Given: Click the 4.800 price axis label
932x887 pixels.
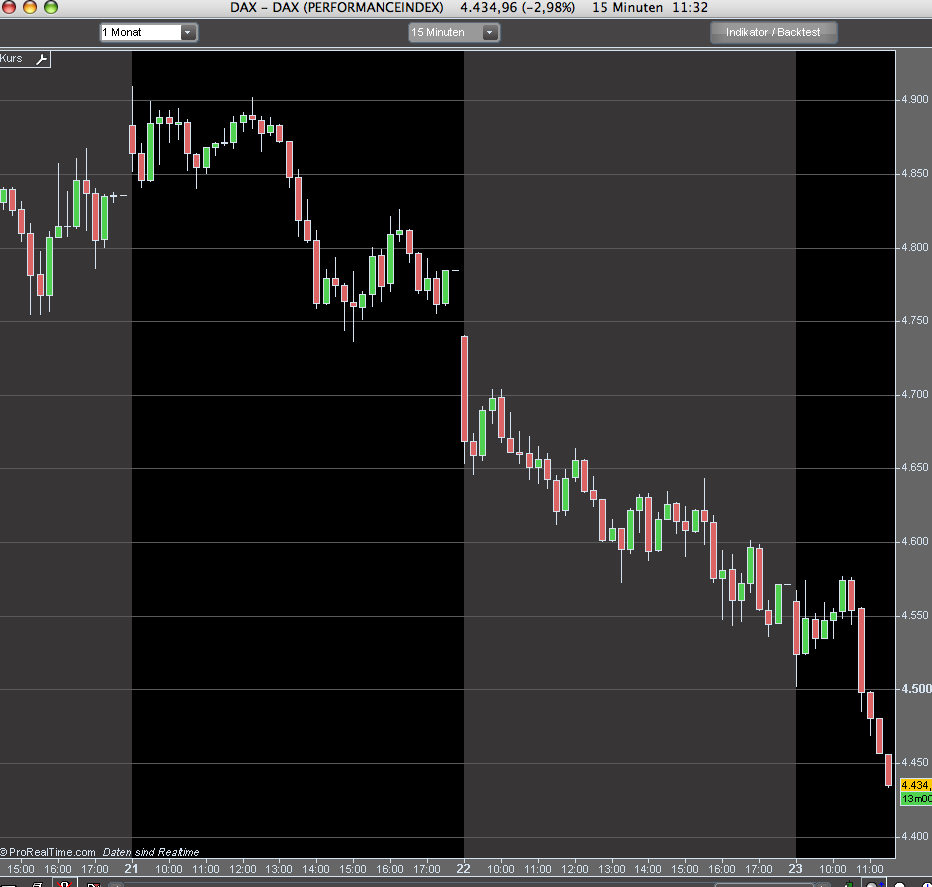Looking at the screenshot, I should (x=914, y=247).
